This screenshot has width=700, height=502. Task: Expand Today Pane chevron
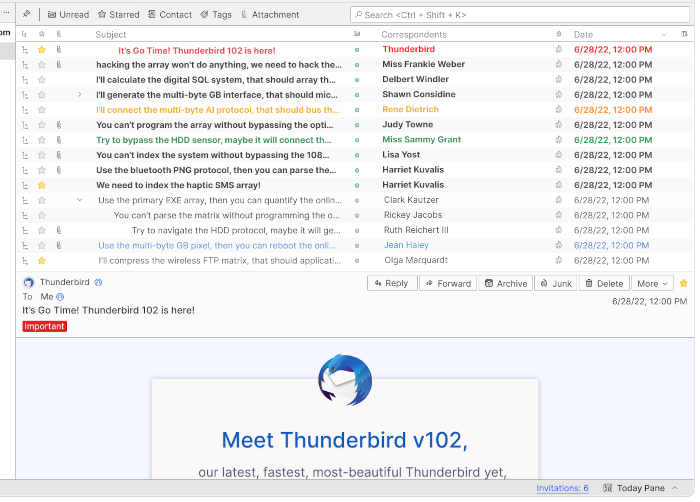point(675,488)
